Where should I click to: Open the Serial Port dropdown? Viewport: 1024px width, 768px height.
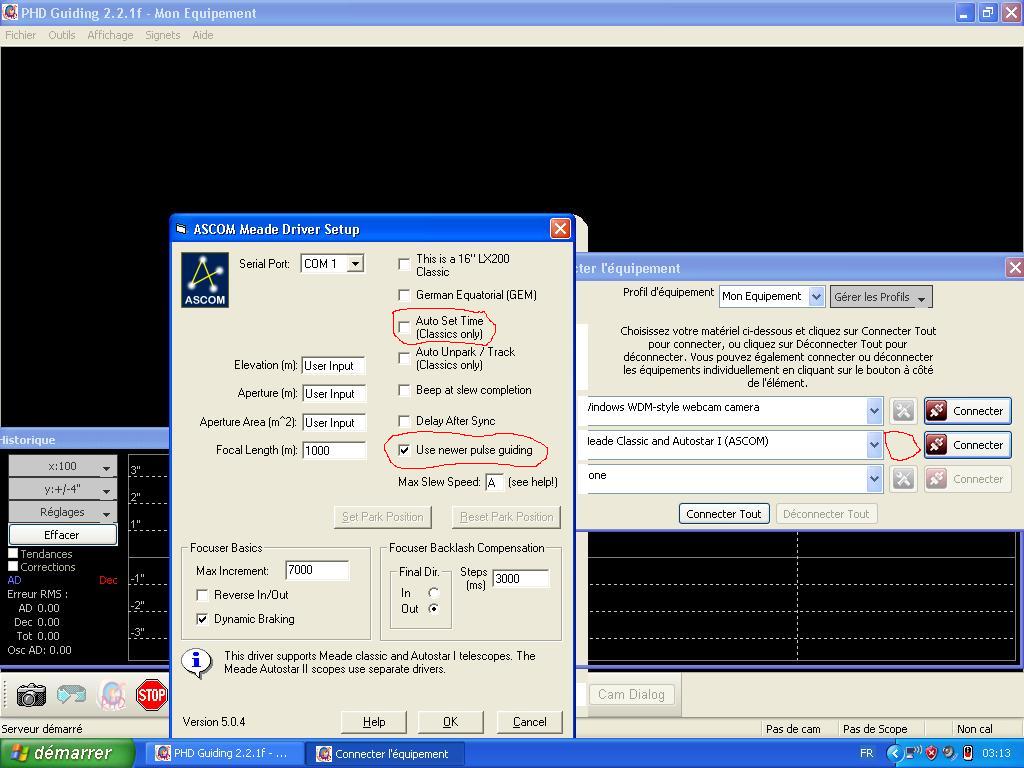point(356,263)
